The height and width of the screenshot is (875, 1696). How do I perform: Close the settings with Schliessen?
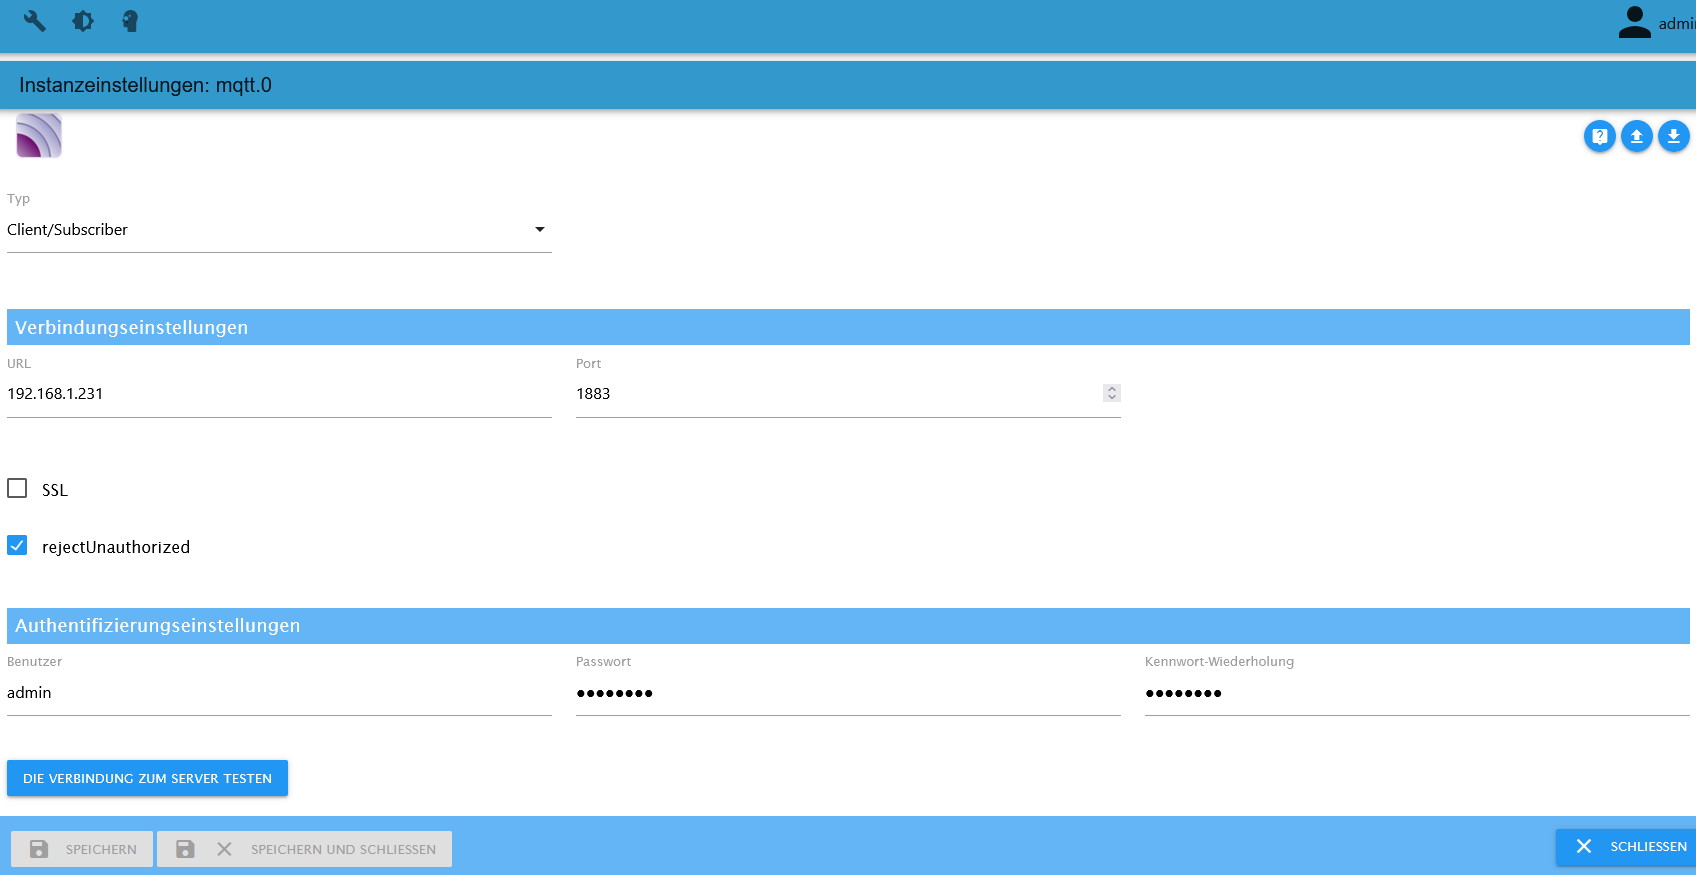pos(1629,847)
